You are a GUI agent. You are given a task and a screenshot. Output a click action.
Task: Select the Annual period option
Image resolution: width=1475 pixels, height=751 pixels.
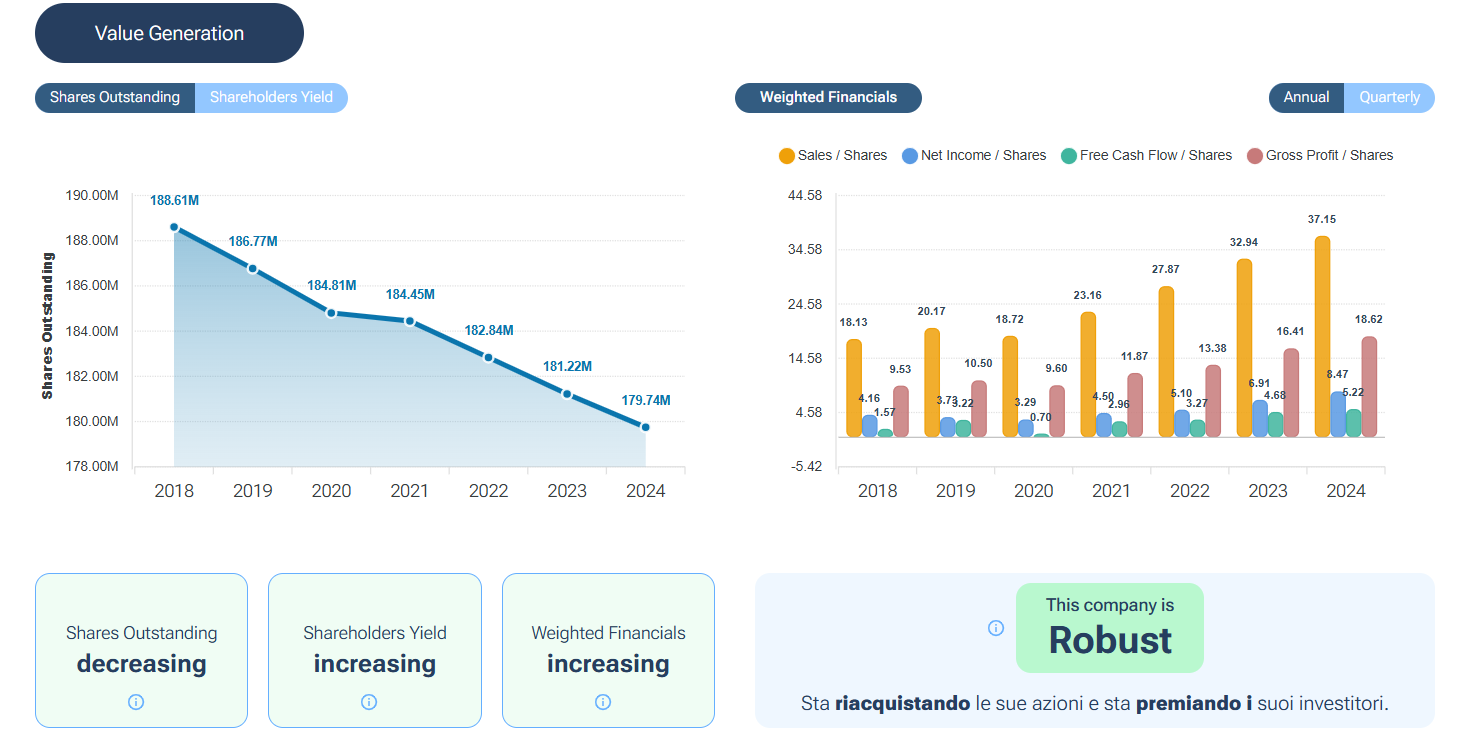(1306, 98)
